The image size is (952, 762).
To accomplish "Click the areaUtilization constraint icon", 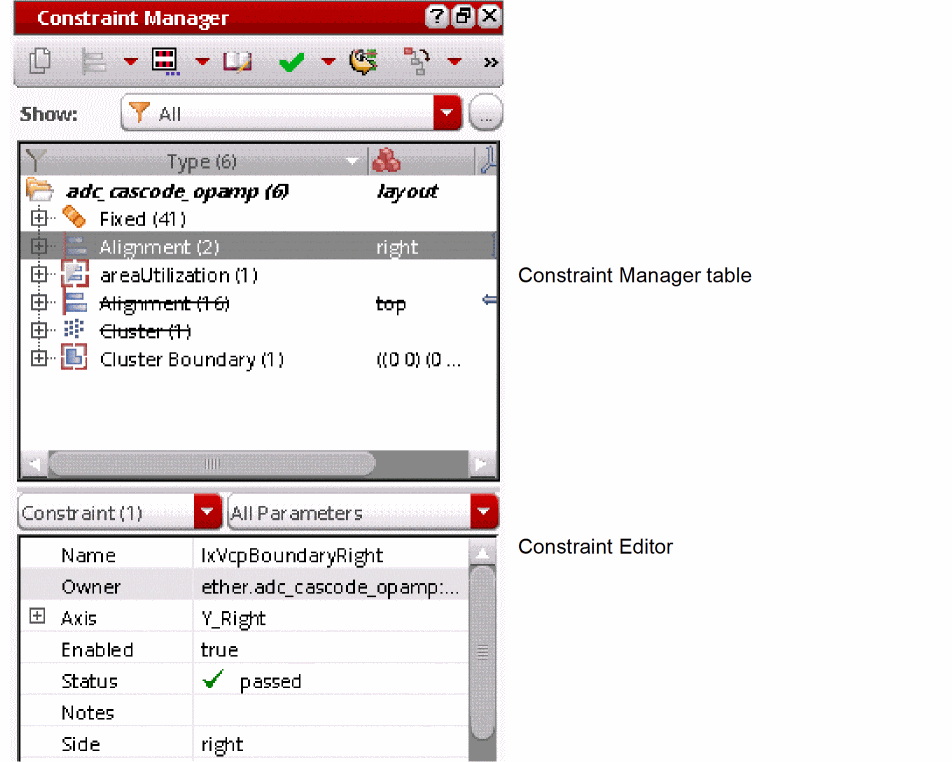I will pyautogui.click(x=75, y=274).
